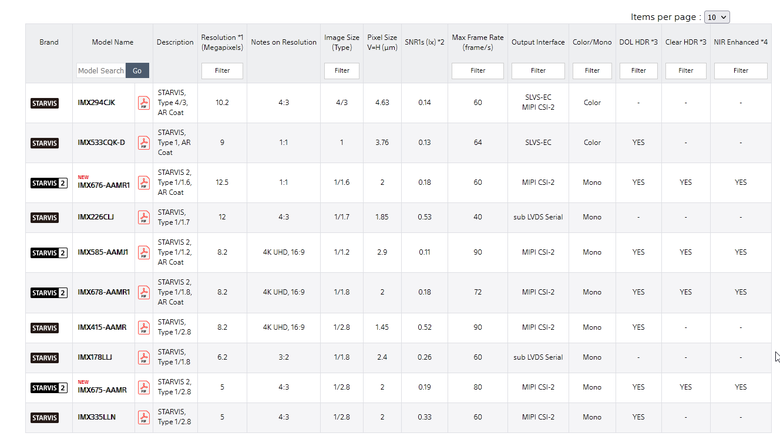Select model name IMX678-AAMR1
Image resolution: width=780 pixels, height=443 pixels.
pos(103,292)
